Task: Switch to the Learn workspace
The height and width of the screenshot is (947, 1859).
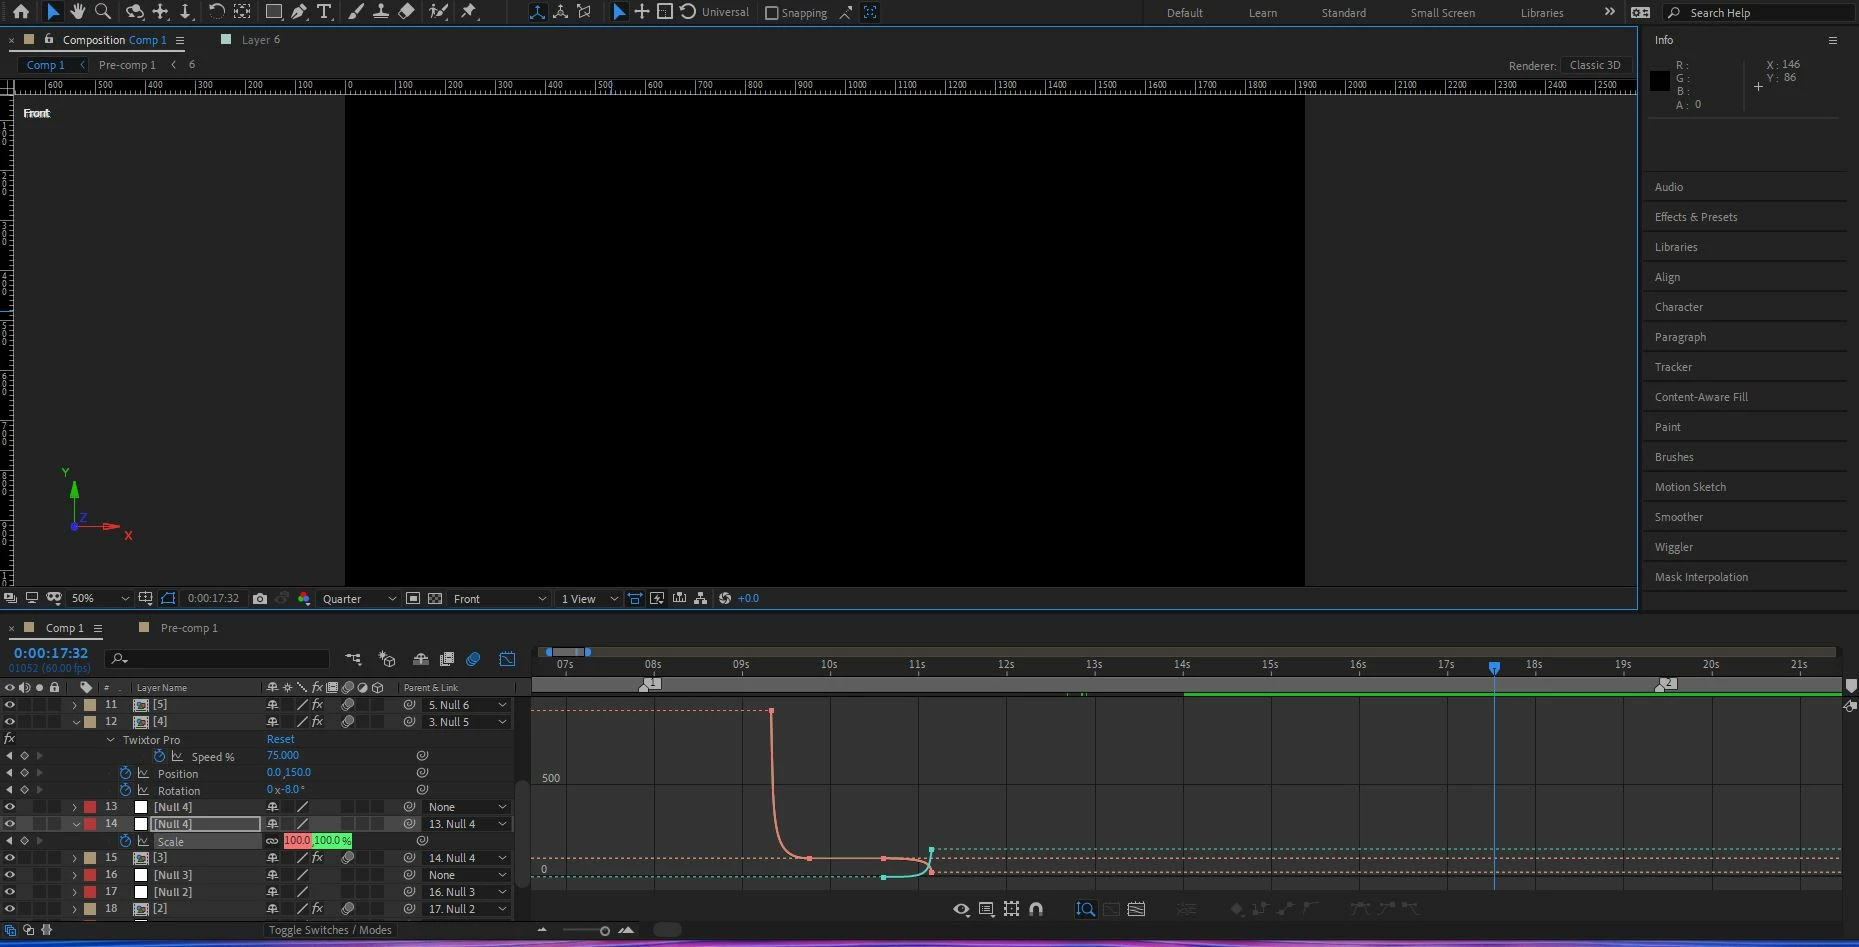Action: [x=1262, y=13]
